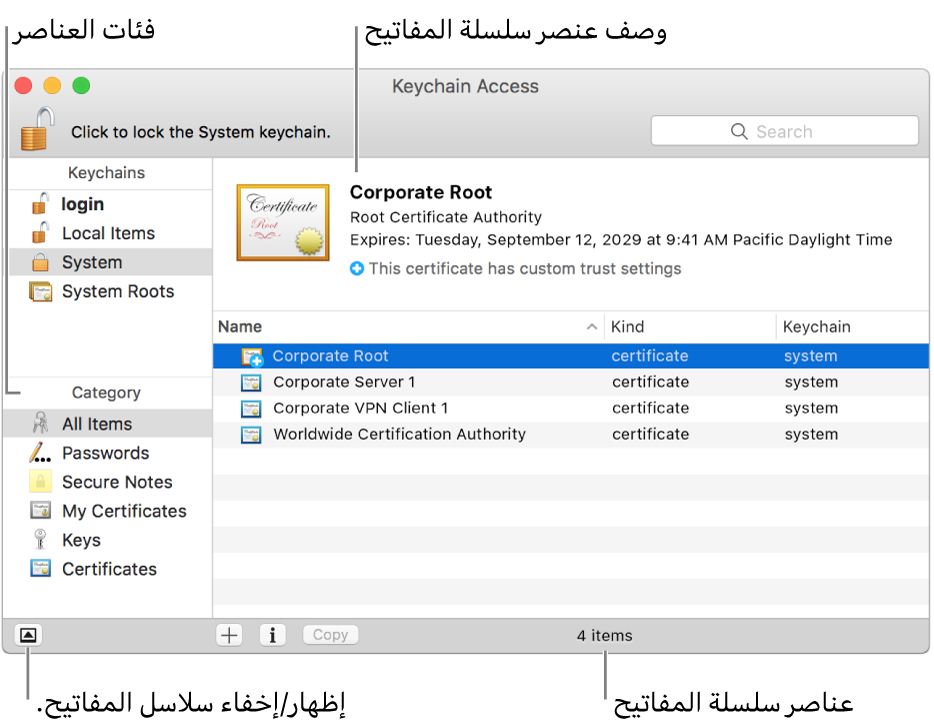Click 'Click to lock the System keychain.' text
This screenshot has height=724, width=934.
coord(201,132)
